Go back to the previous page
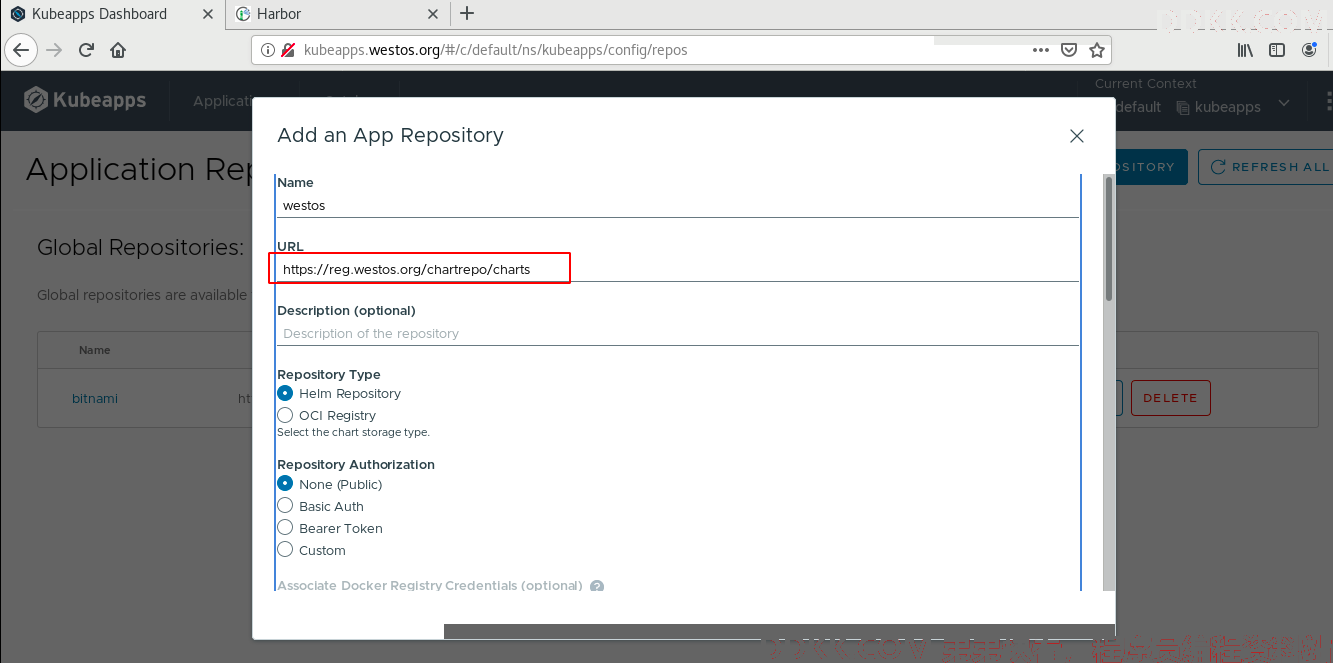This screenshot has height=663, width=1333. tap(22, 50)
